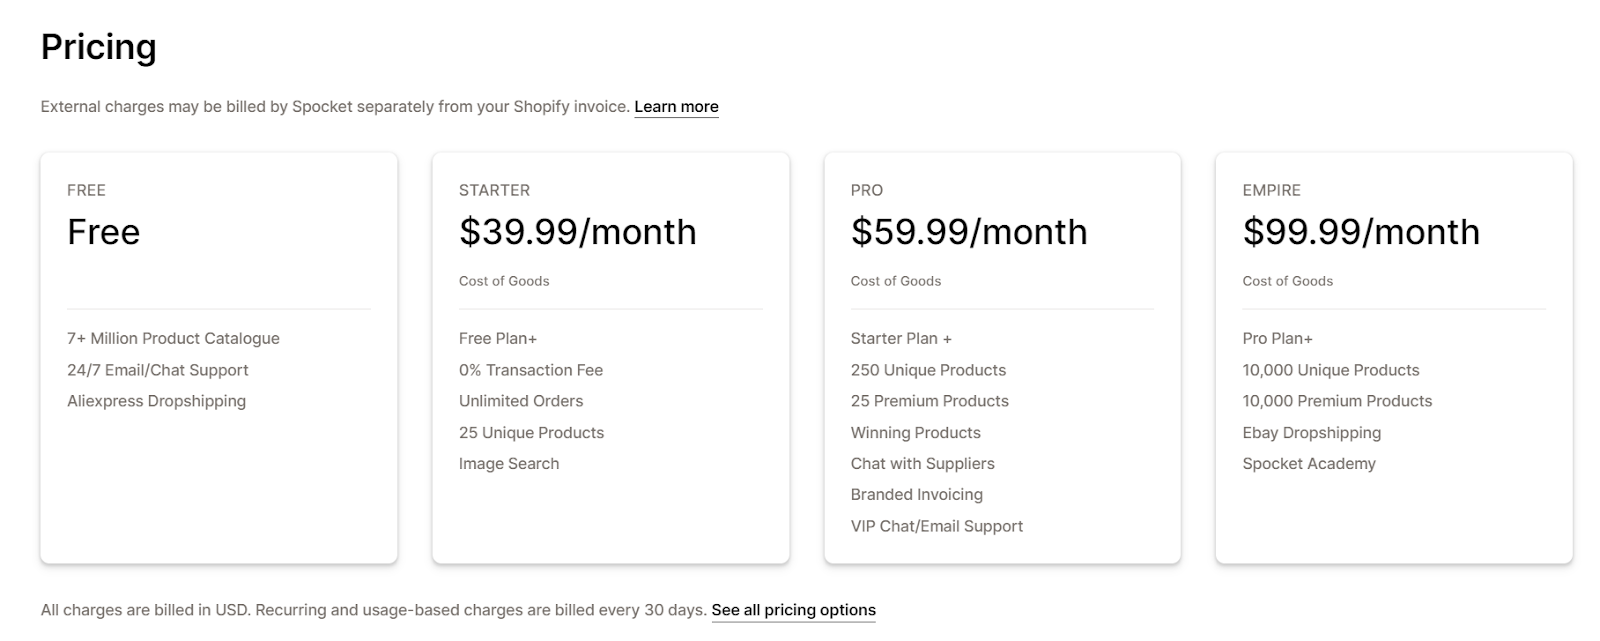Select the FREE plan label
The width and height of the screenshot is (1600, 641).
tap(86, 190)
